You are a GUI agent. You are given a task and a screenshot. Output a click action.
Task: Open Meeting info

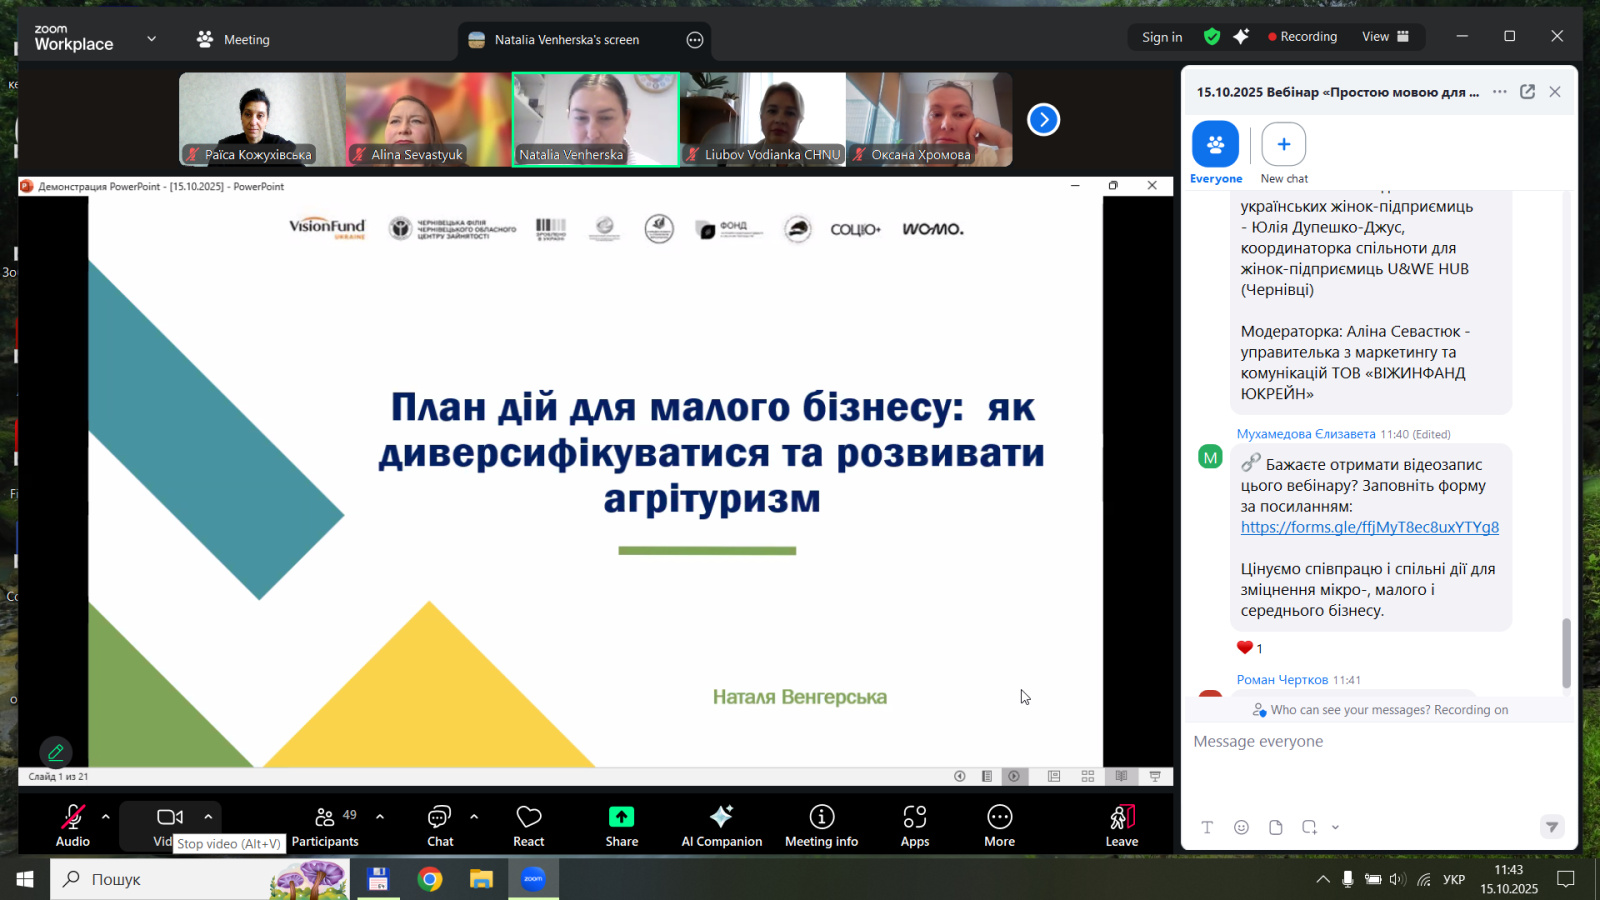(821, 825)
